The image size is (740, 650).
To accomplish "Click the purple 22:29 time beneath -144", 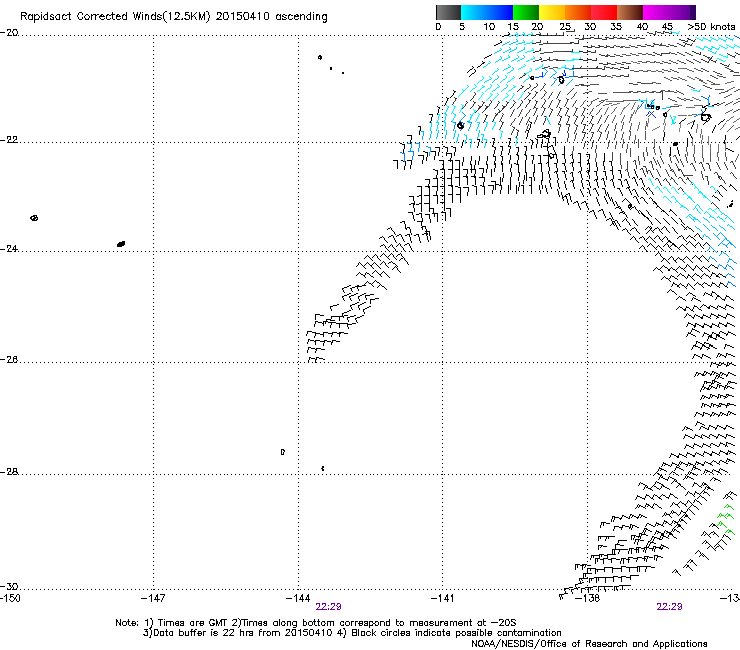I will pos(328,607).
